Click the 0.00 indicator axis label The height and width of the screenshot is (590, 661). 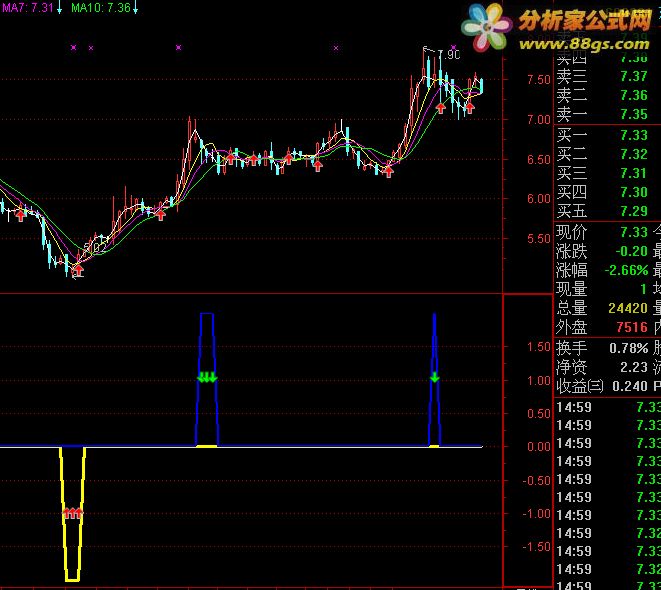[x=539, y=446]
